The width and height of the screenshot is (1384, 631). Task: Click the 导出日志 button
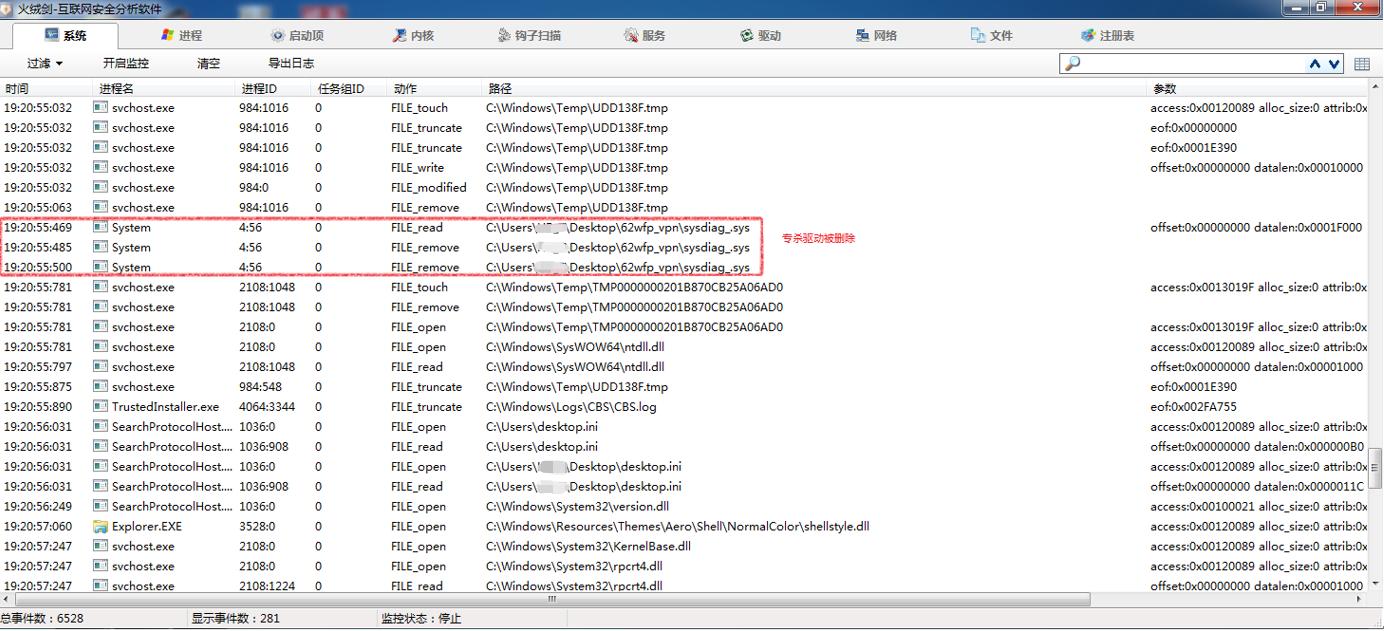coord(291,63)
